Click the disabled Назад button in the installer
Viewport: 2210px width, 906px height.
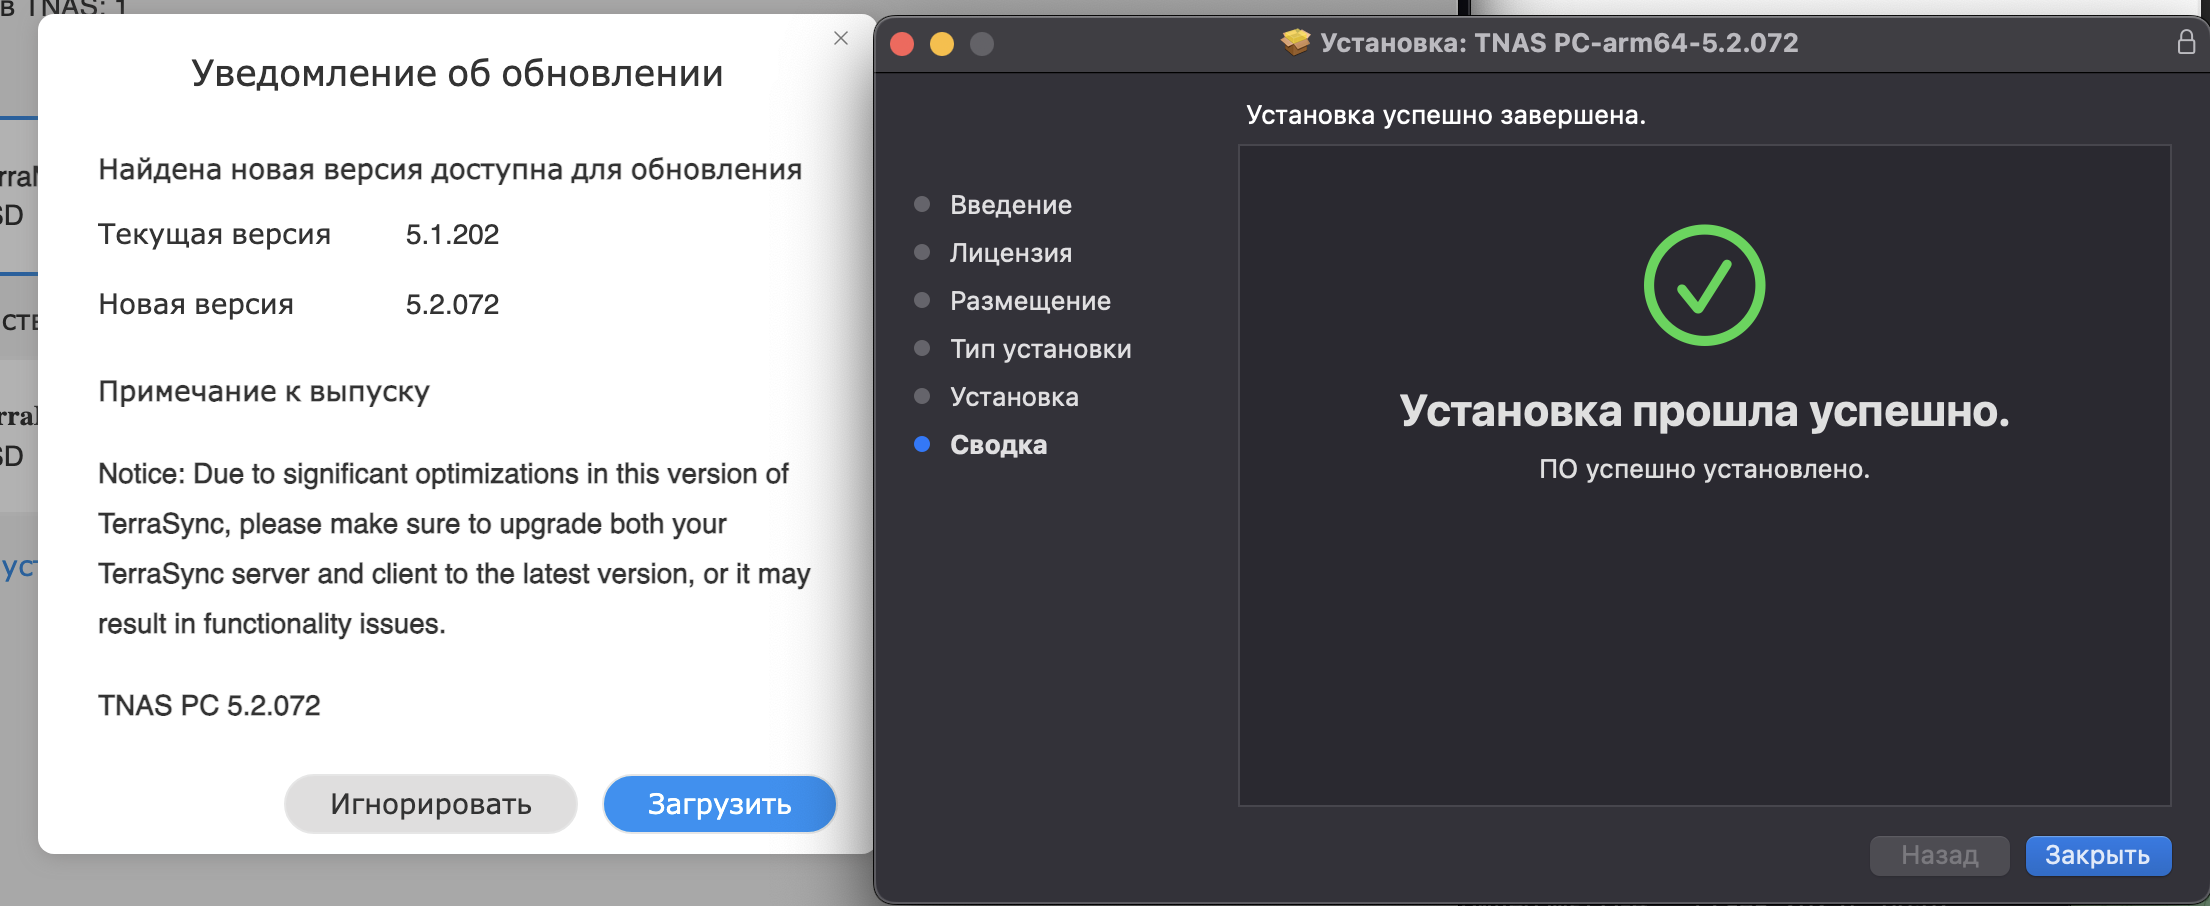pyautogui.click(x=1940, y=855)
